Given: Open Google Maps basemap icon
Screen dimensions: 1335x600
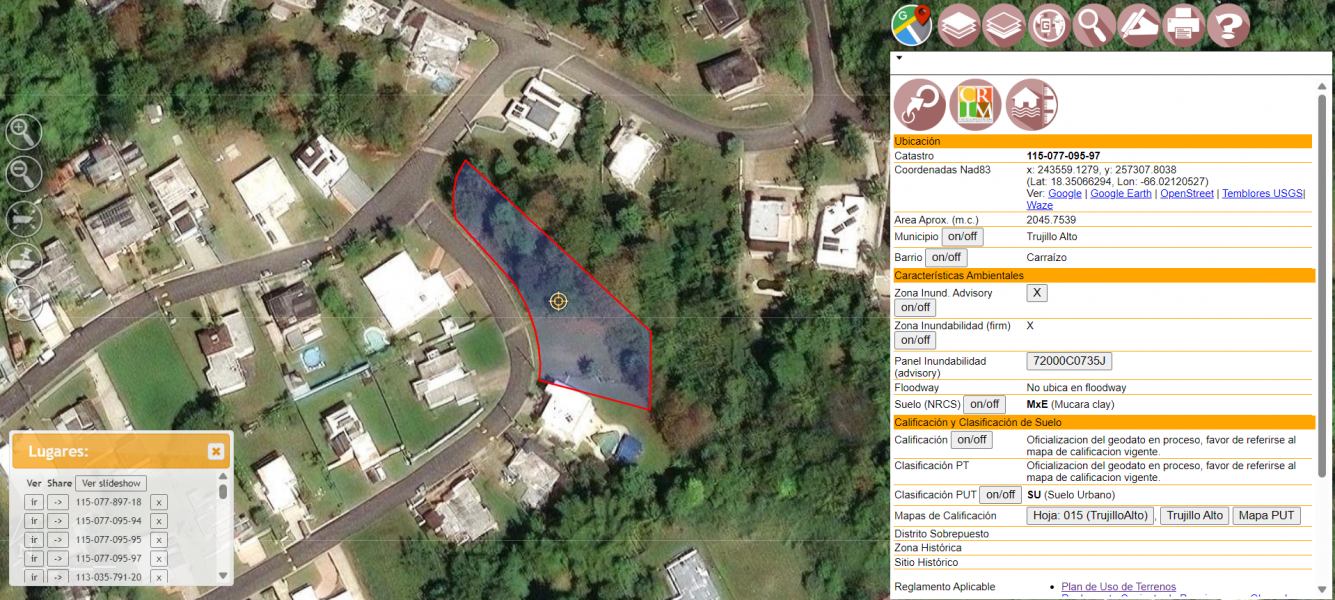Looking at the screenshot, I should [x=912, y=26].
